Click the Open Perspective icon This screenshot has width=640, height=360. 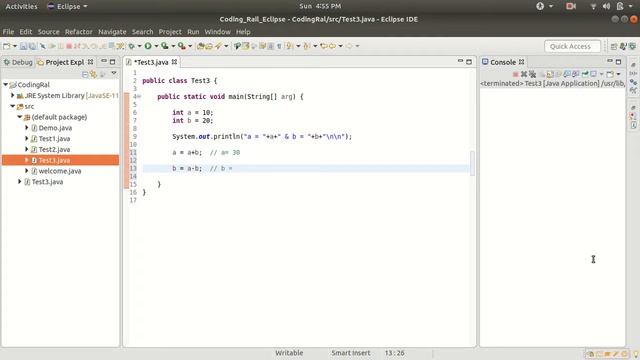[614, 47]
